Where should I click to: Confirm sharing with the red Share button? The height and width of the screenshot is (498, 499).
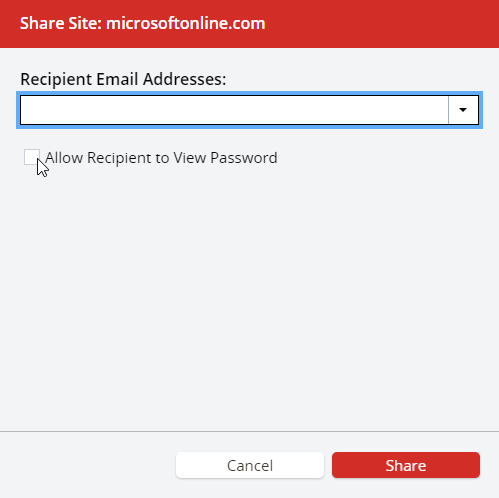click(406, 465)
